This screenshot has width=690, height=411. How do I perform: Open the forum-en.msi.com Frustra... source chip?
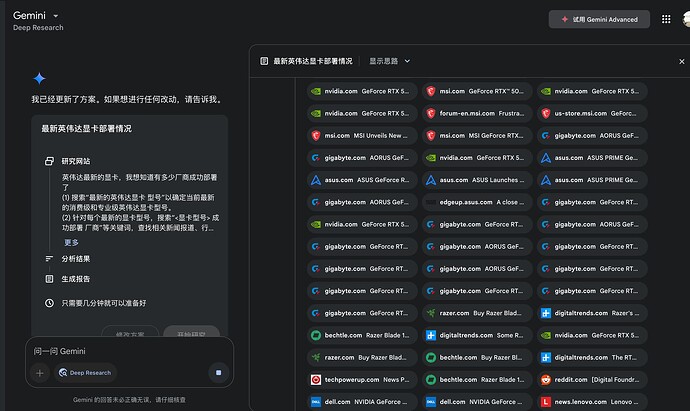pyautogui.click(x=477, y=114)
